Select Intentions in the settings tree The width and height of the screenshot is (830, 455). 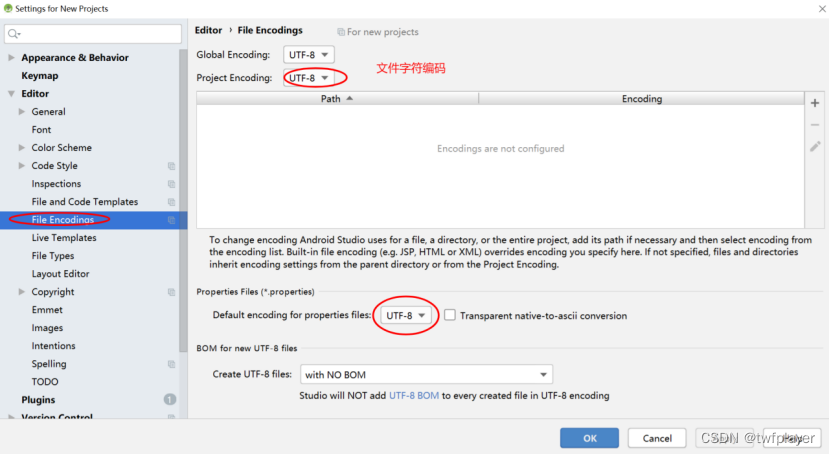[53, 345]
